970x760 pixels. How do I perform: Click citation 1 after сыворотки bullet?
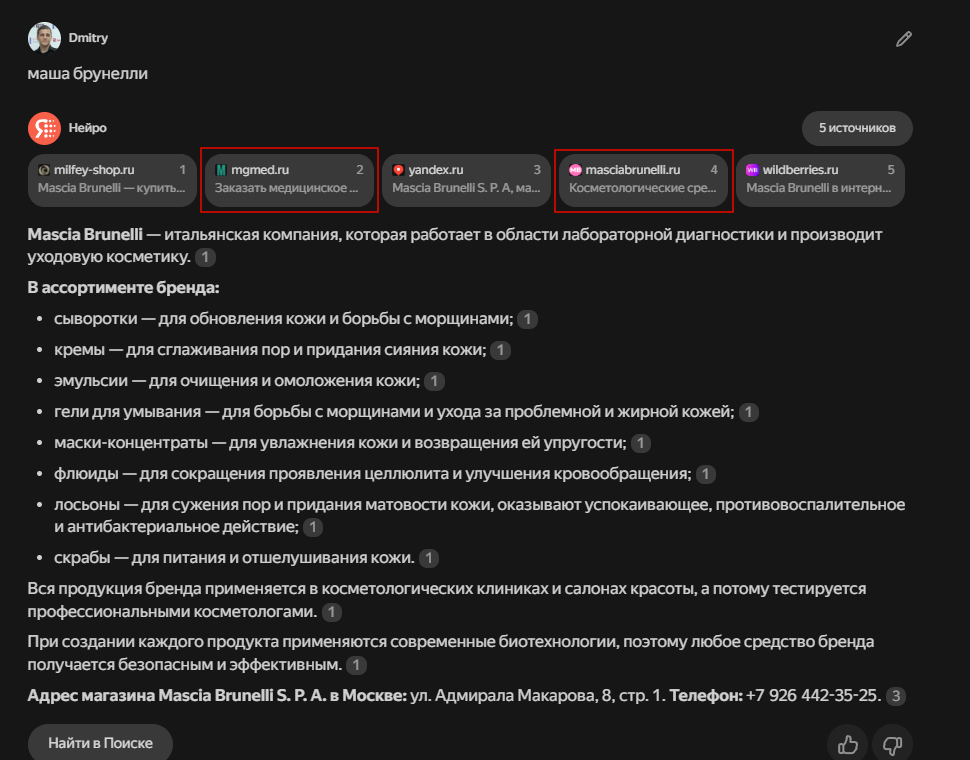pos(527,319)
